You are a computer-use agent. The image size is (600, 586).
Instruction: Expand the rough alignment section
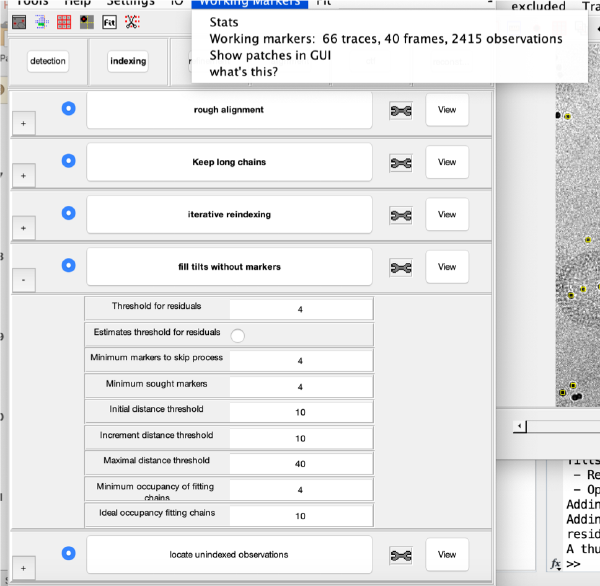click(24, 123)
